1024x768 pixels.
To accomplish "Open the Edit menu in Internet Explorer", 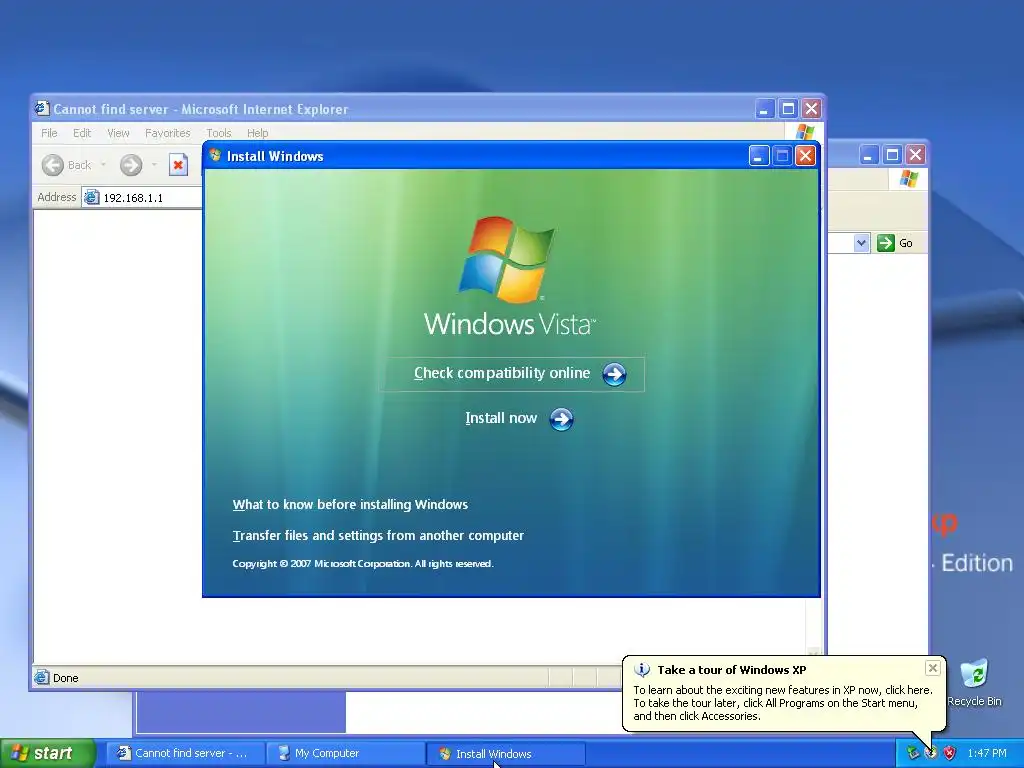I will point(82,133).
